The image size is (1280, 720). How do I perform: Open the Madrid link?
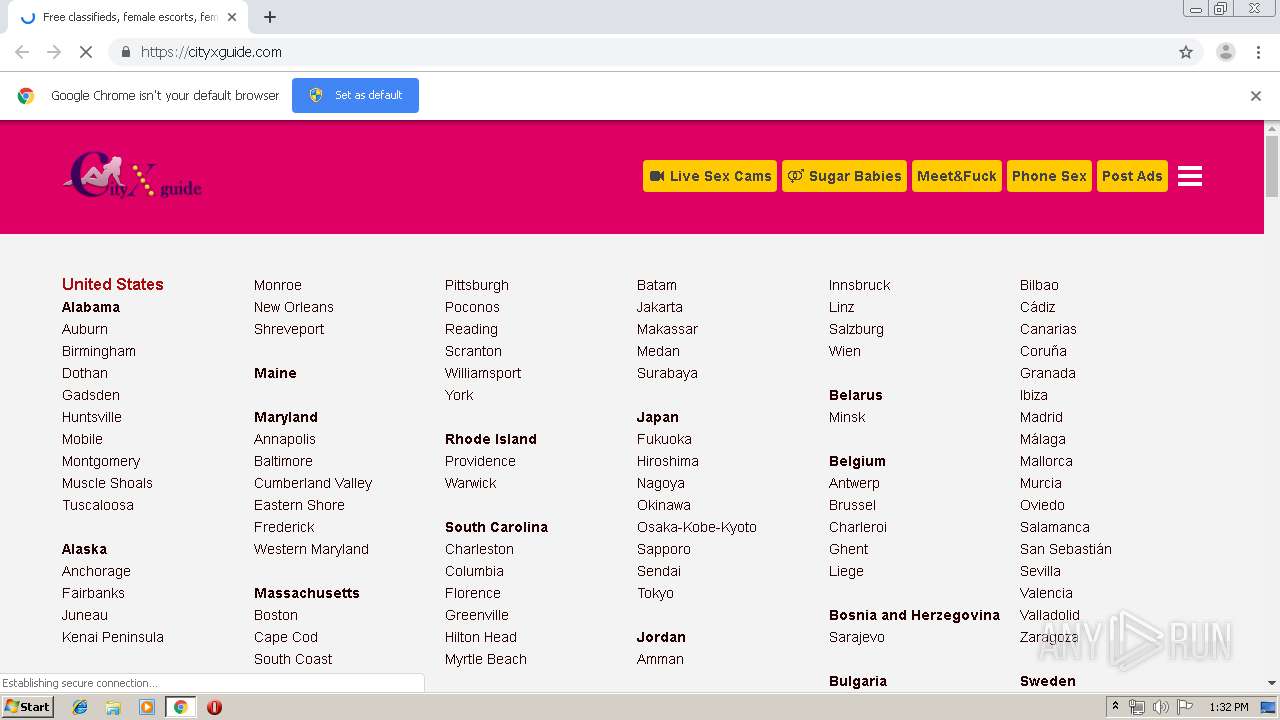(x=1041, y=417)
